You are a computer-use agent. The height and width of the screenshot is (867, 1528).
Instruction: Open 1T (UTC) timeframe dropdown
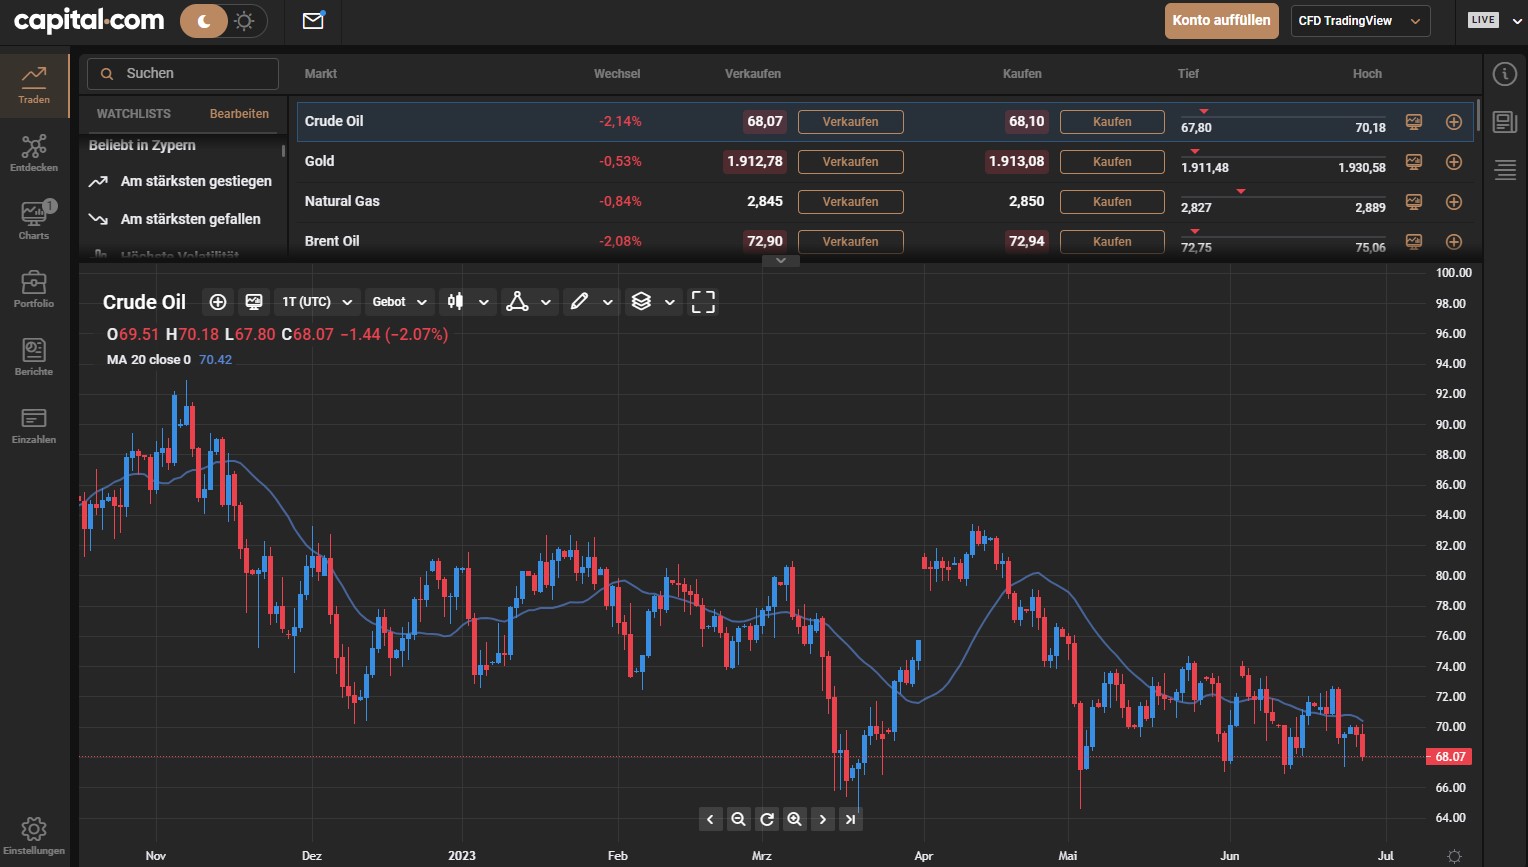[317, 302]
